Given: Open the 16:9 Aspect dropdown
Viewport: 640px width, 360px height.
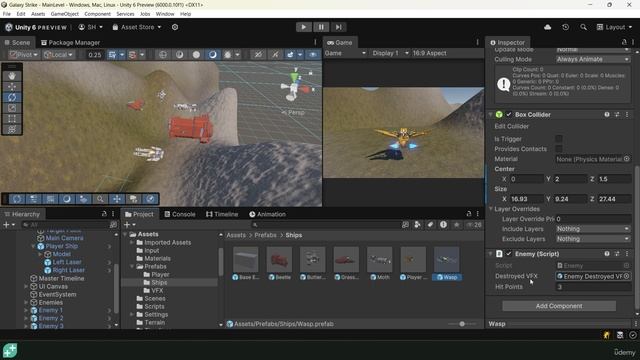Looking at the screenshot, I should pyautogui.click(x=429, y=53).
